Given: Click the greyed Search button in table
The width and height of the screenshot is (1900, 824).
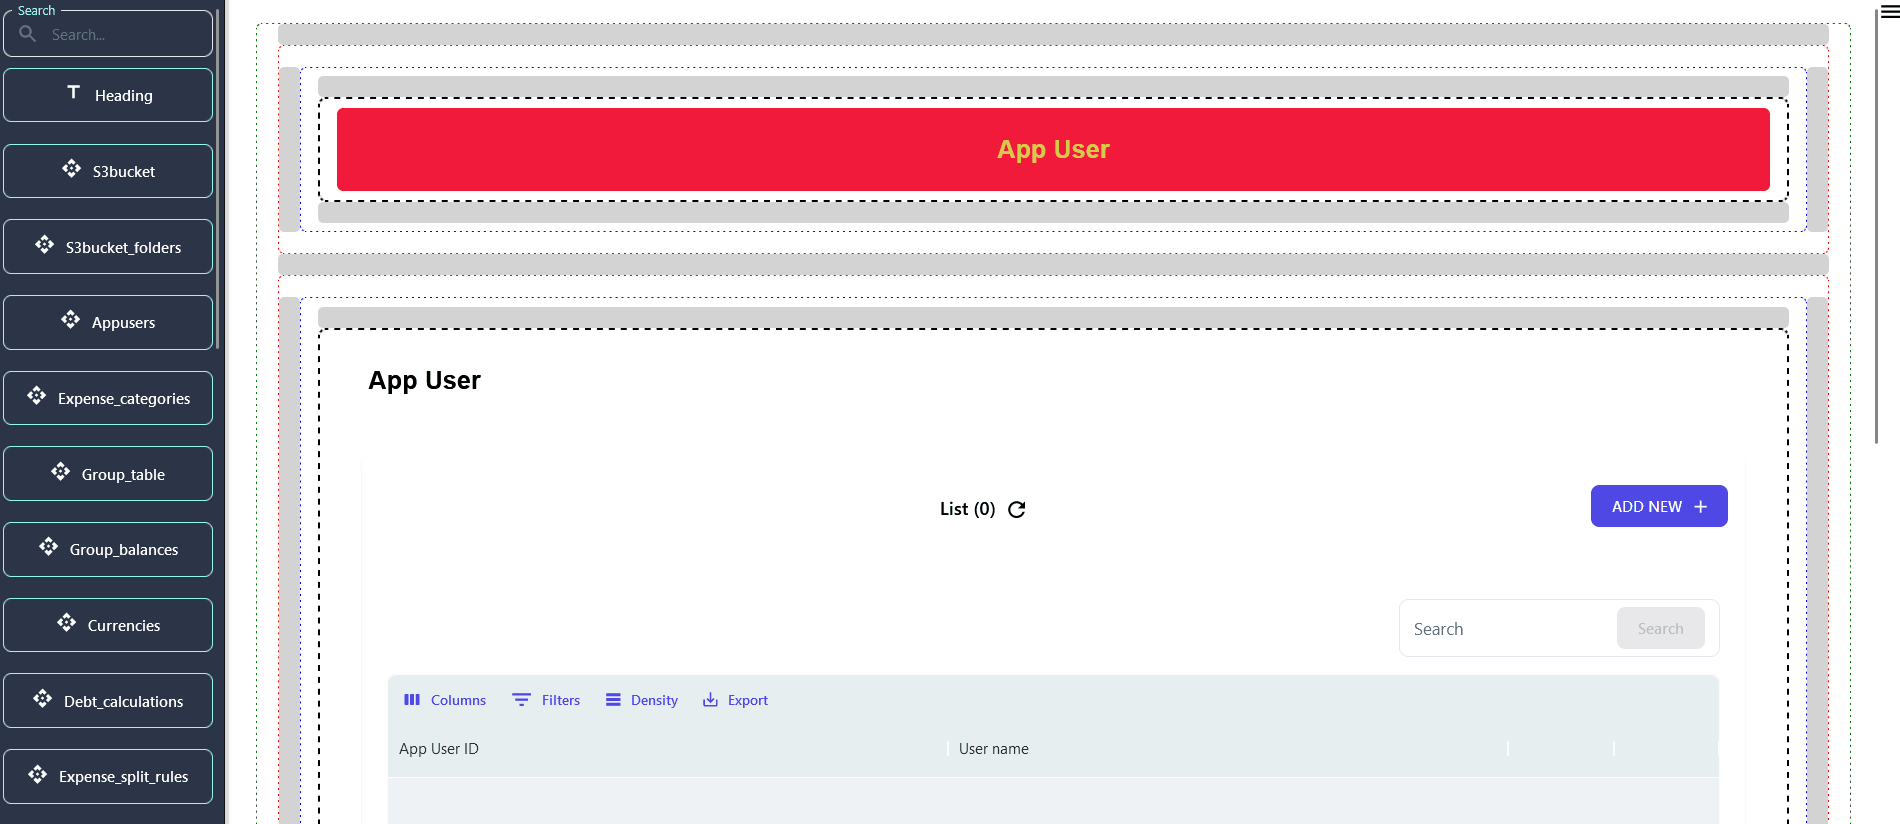Looking at the screenshot, I should (x=1660, y=629).
